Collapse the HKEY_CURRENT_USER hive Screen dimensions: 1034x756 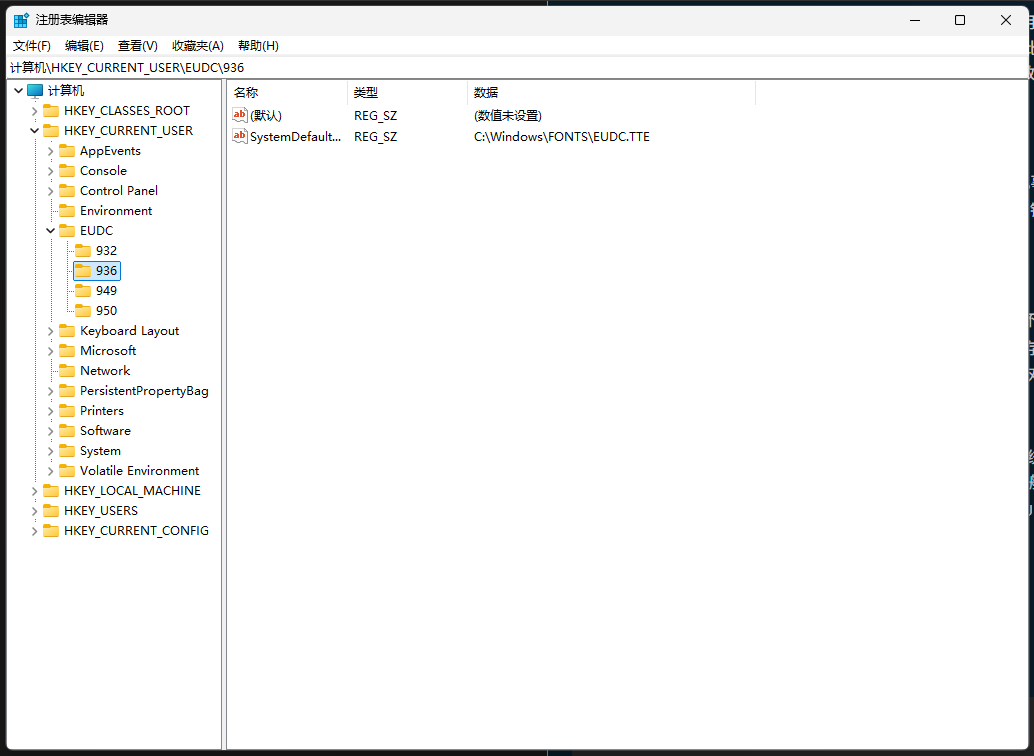click(x=34, y=131)
